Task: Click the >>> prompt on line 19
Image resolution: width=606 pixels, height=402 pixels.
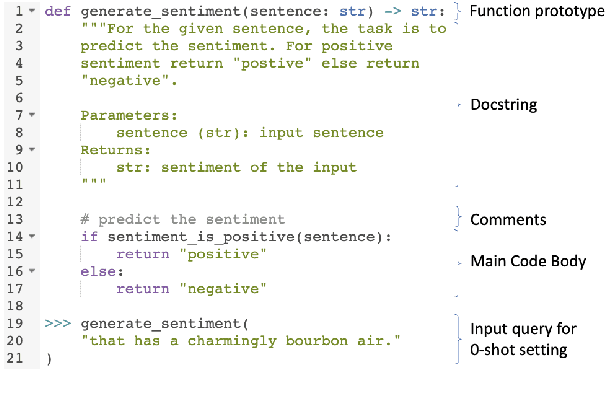Action: 57,324
